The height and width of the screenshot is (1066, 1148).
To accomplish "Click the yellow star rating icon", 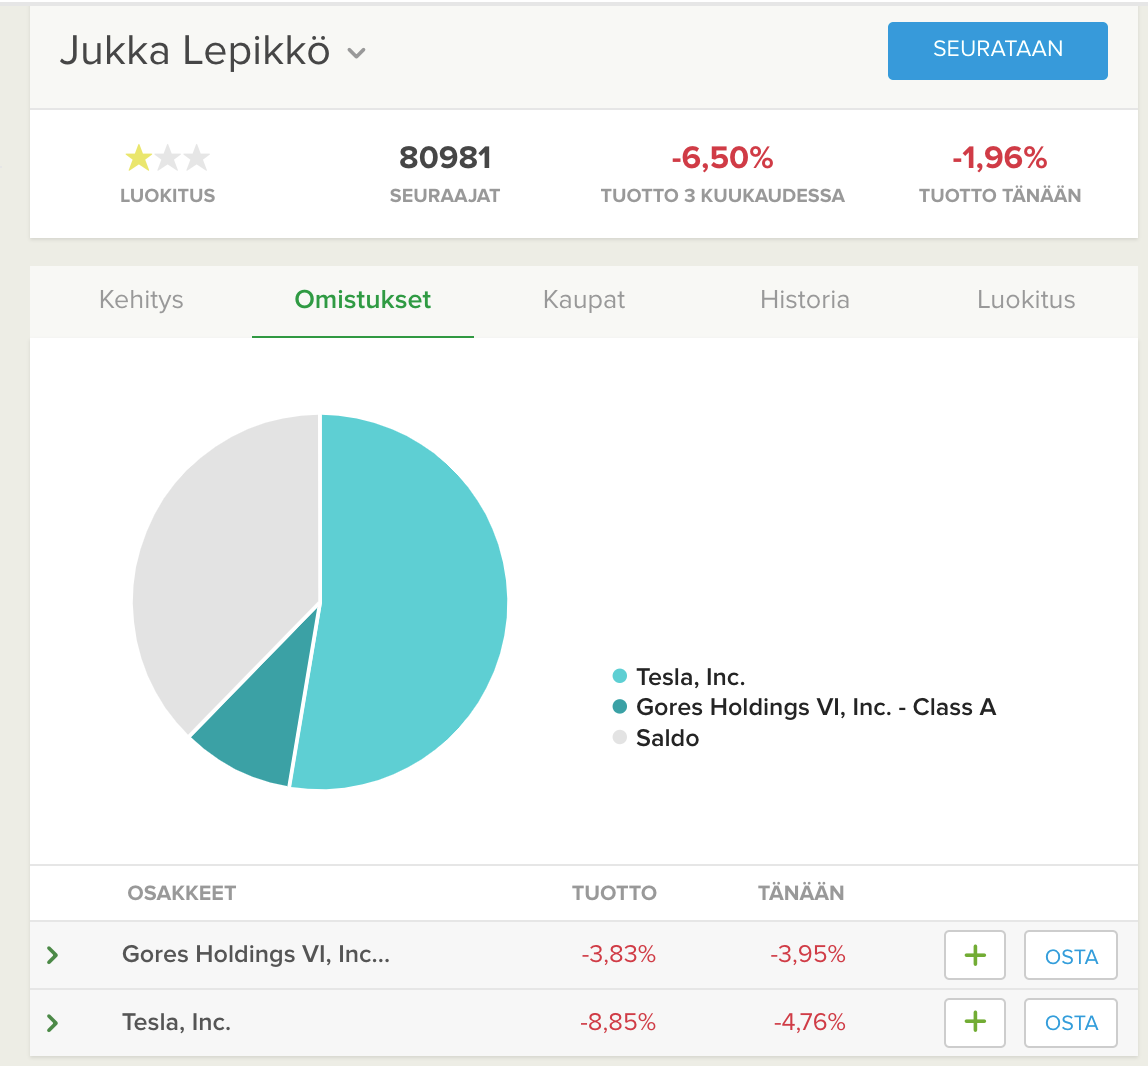I will pos(138,158).
